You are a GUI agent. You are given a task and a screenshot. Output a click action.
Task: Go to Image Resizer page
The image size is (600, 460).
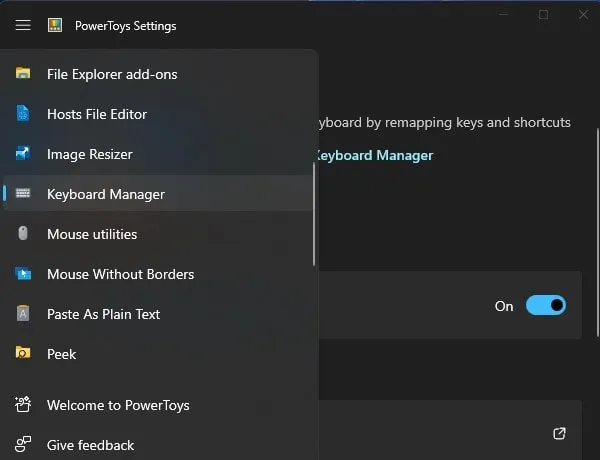[158, 154]
